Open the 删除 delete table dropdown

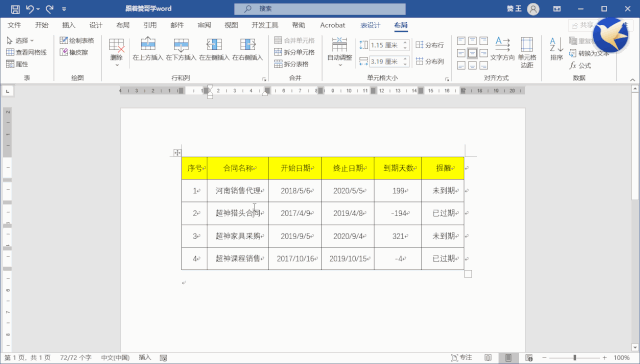(116, 52)
